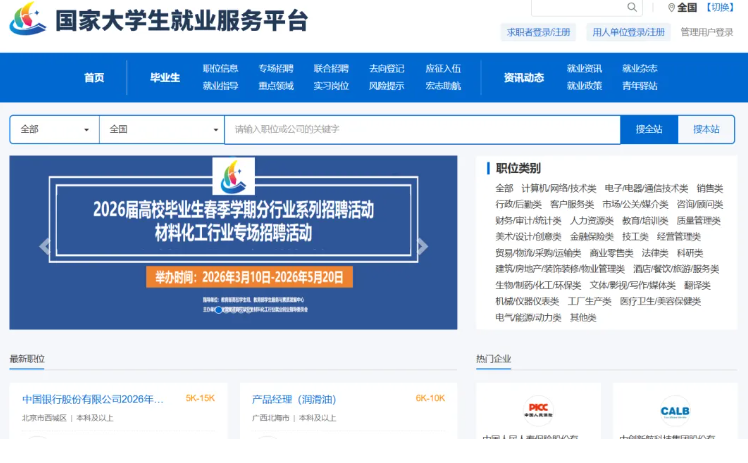The image size is (748, 463).
Task: Open 资讯动态 in the navigation bar
Action: point(523,77)
